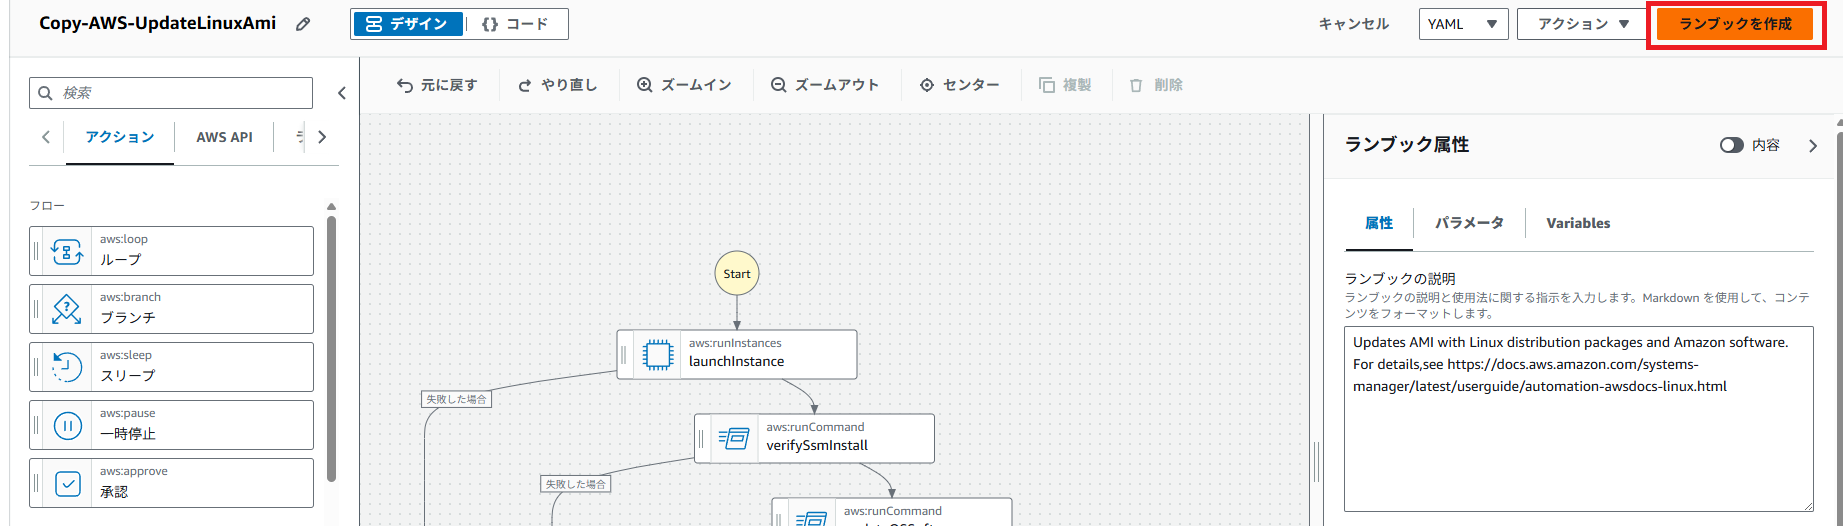1843x526 pixels.
Task: Click the 複製 duplicate button
Action: coord(1065,85)
